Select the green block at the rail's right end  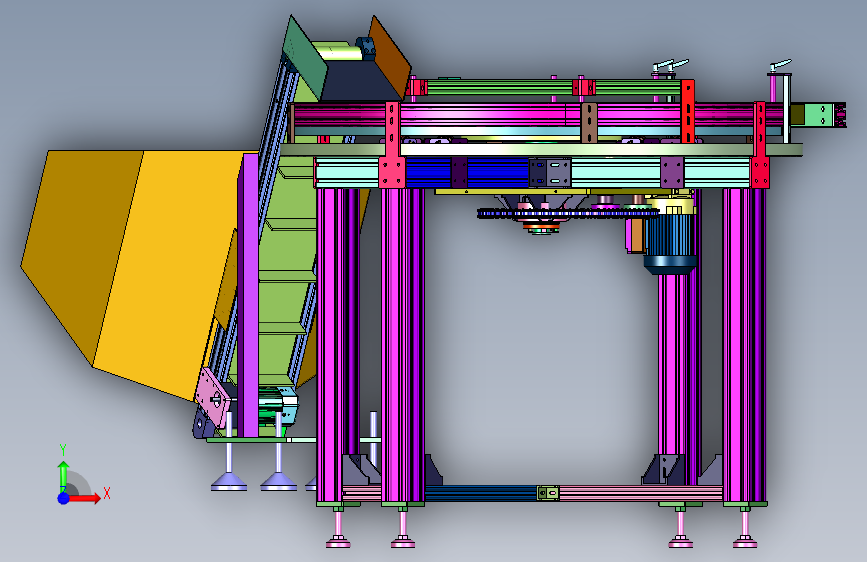[x=820, y=116]
